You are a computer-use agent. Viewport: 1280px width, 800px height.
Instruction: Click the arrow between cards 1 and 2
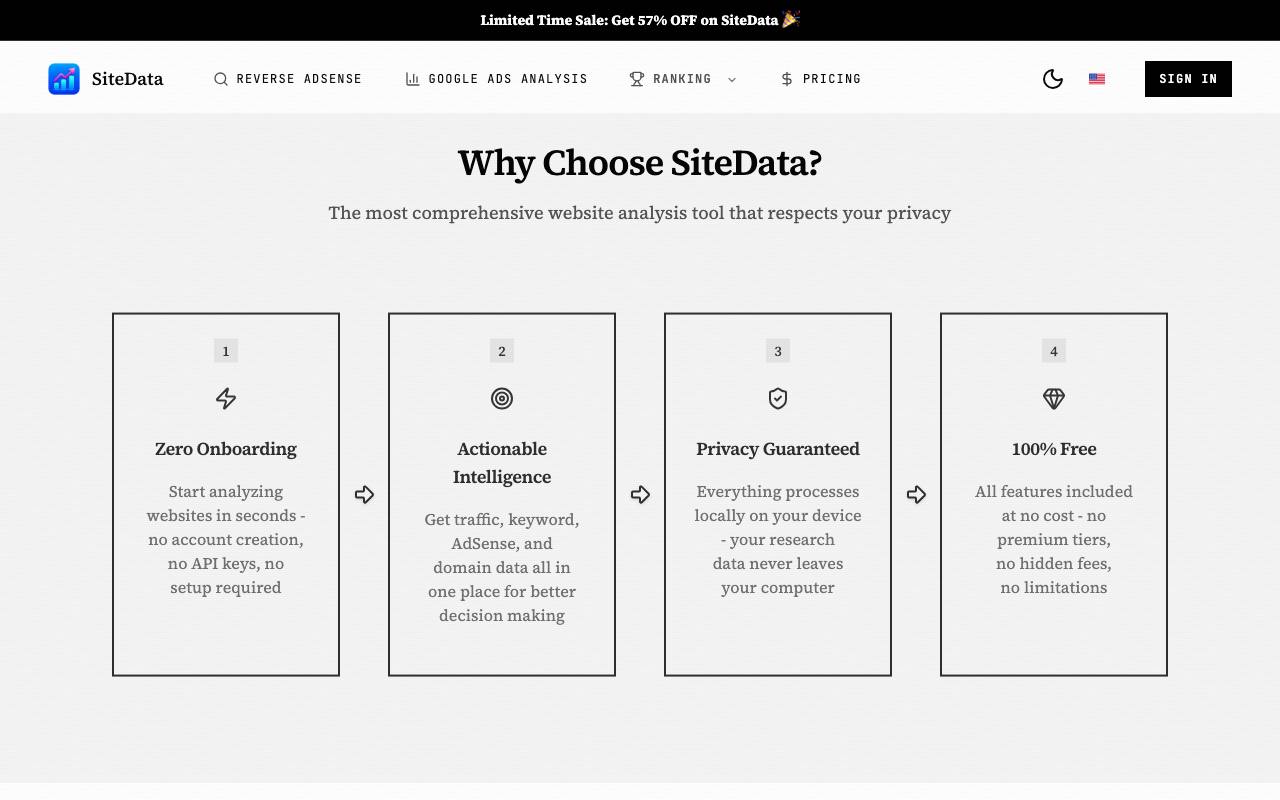click(x=364, y=494)
